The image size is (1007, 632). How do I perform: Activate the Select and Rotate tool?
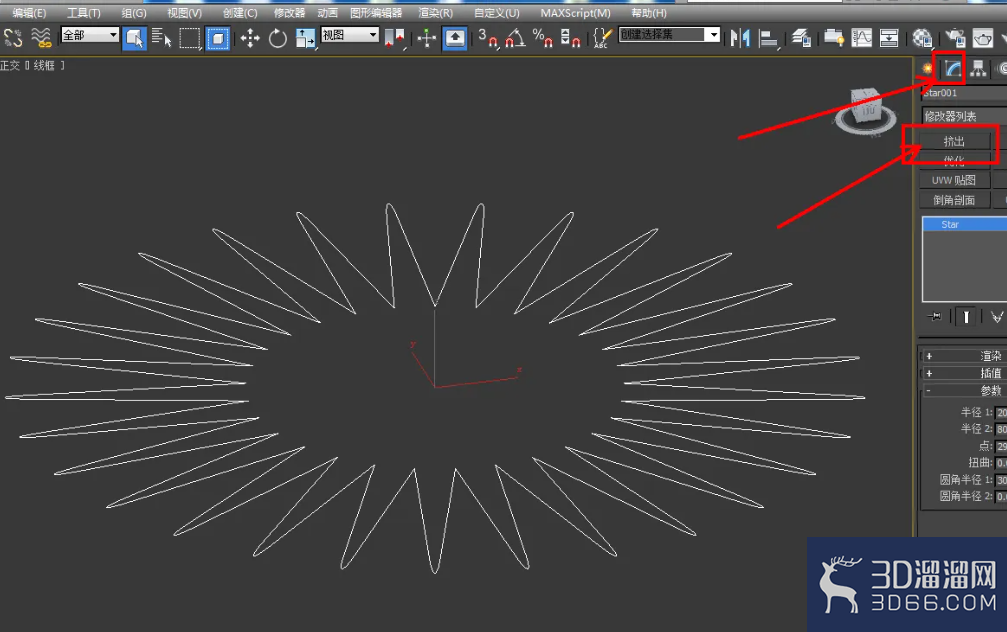[277, 39]
